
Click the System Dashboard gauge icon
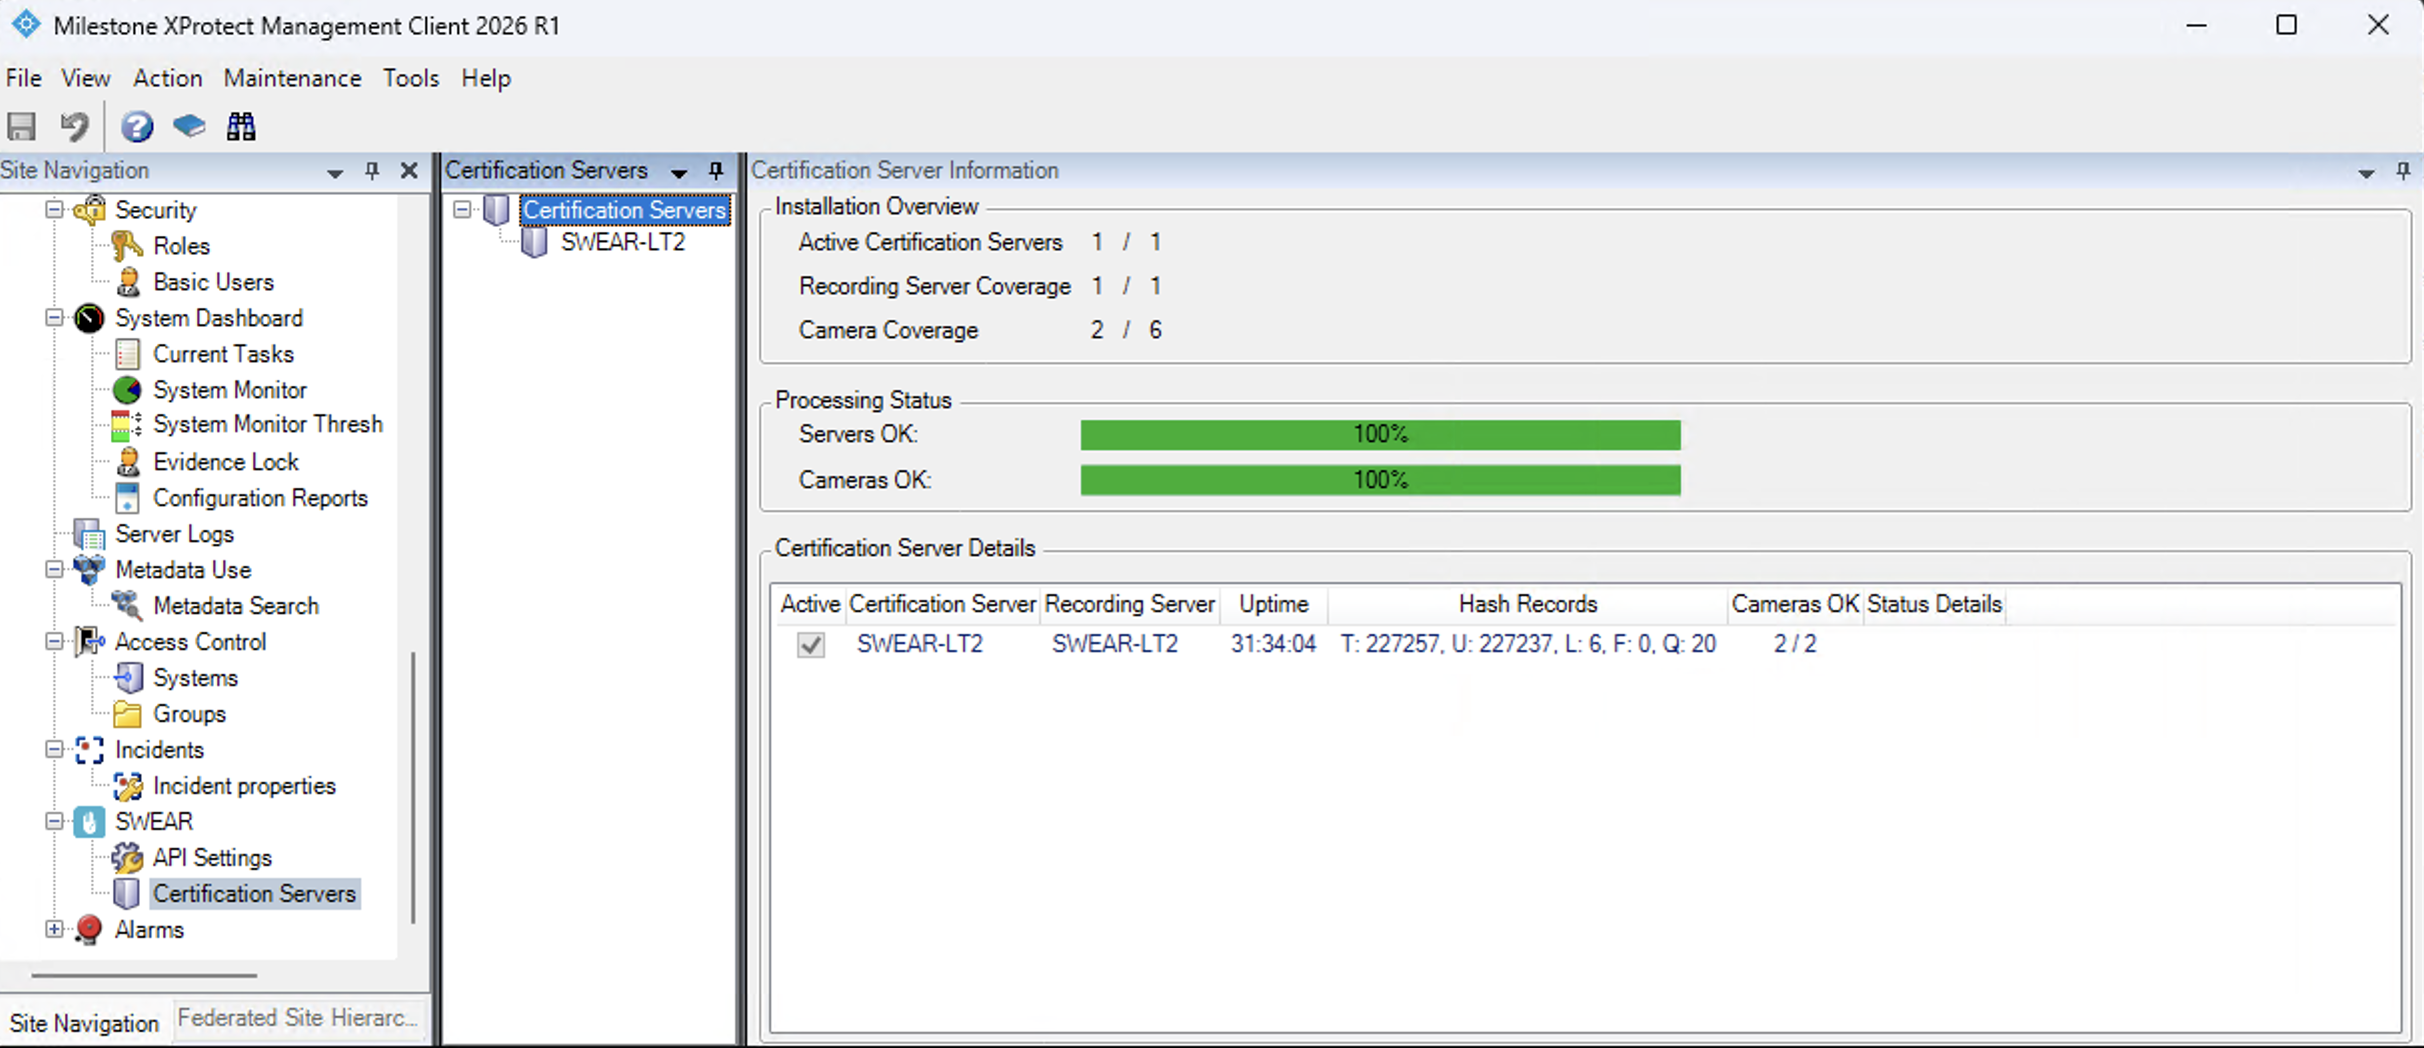(89, 318)
